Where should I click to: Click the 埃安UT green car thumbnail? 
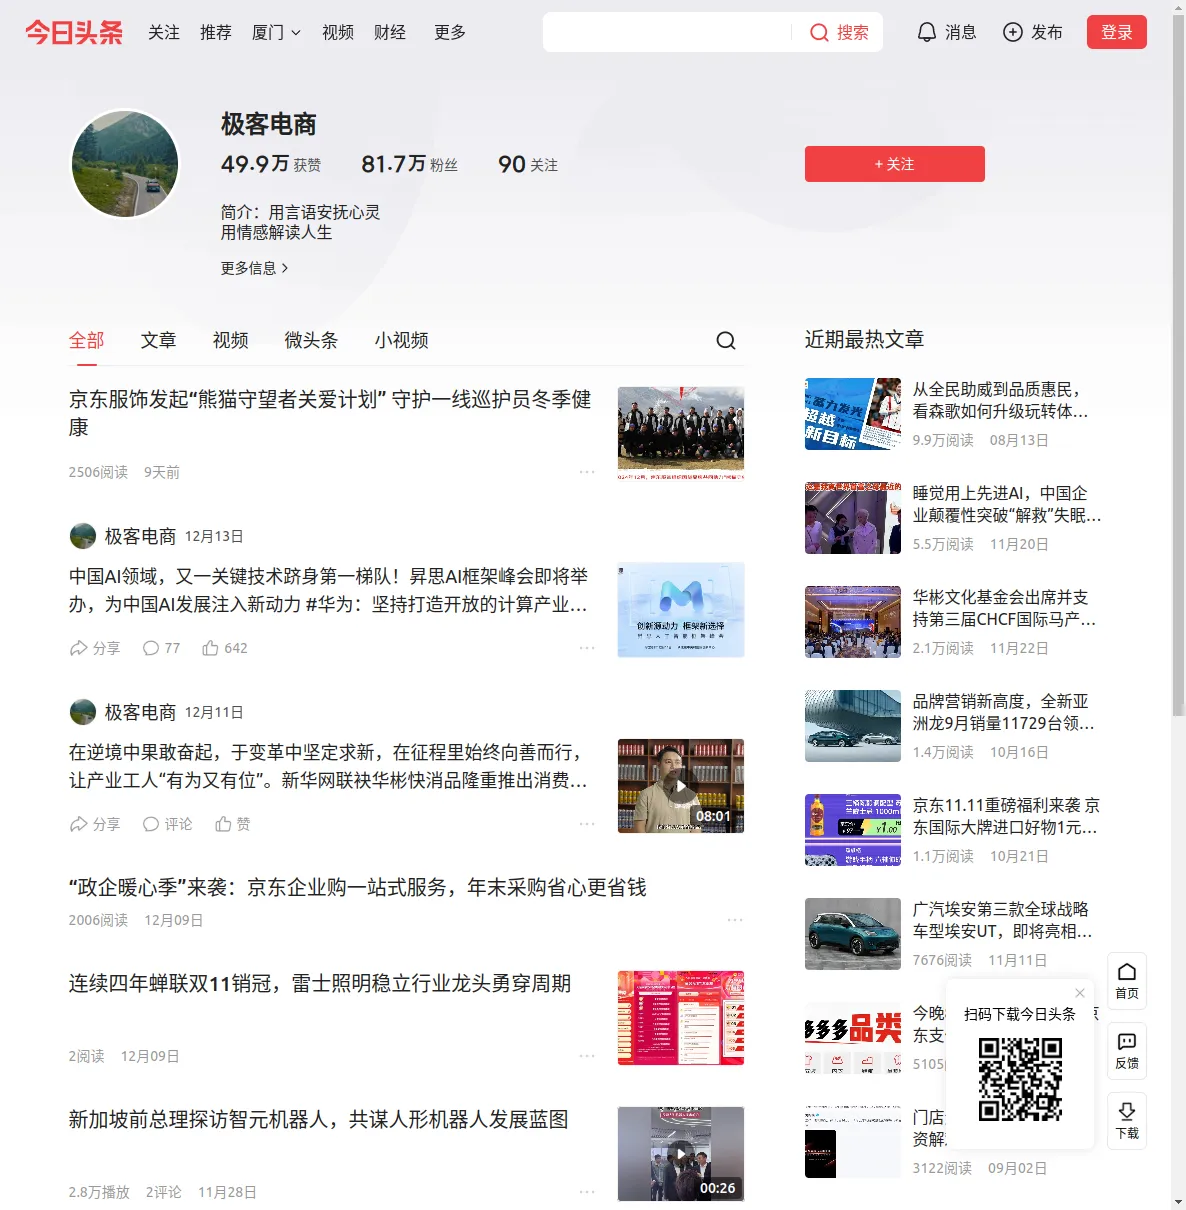[x=853, y=934]
